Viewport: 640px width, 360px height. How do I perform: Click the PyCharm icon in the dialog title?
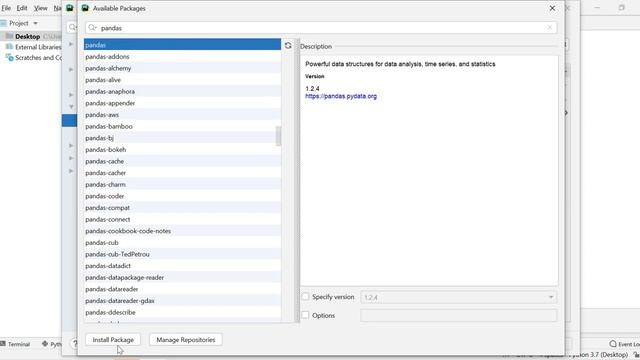pos(85,8)
